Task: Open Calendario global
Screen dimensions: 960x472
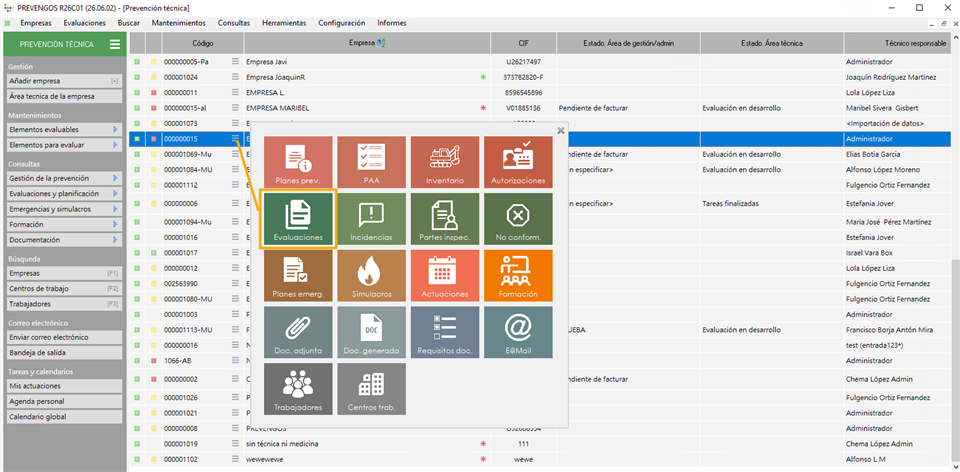Action: (x=64, y=417)
